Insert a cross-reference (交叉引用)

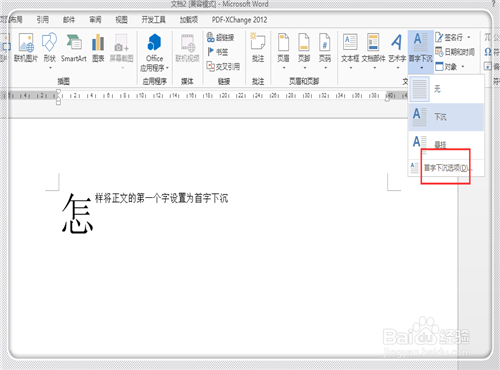223,66
